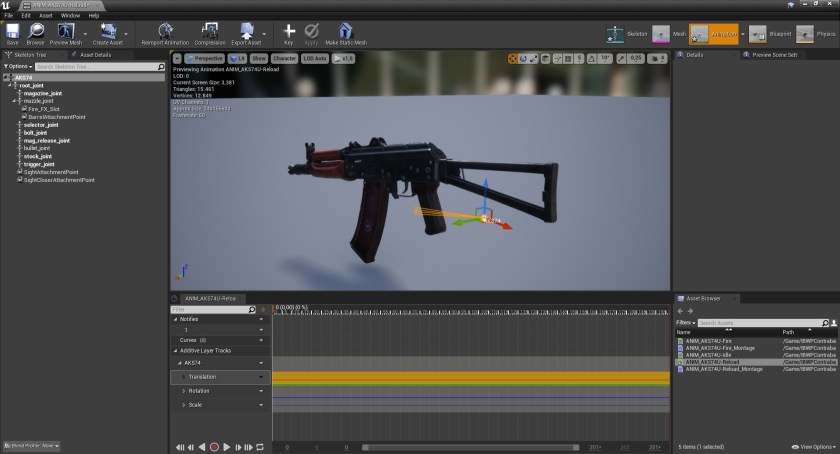
Task: Add a Key using the plus icon
Action: (289, 32)
